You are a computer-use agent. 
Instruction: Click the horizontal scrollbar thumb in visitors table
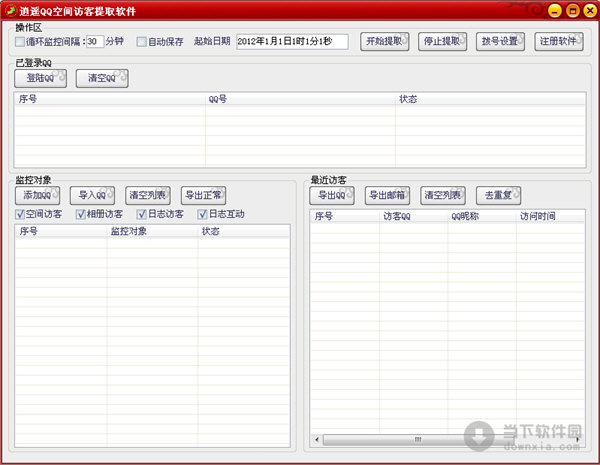[418, 439]
